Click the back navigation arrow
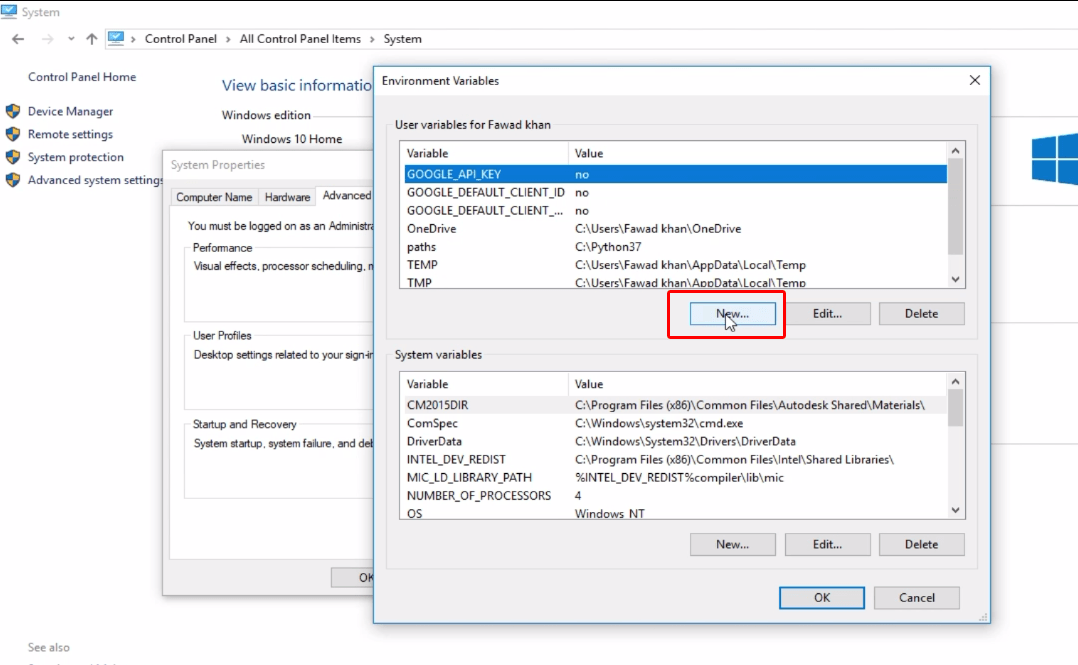Image resolution: width=1078 pixels, height=665 pixels. pyautogui.click(x=17, y=39)
